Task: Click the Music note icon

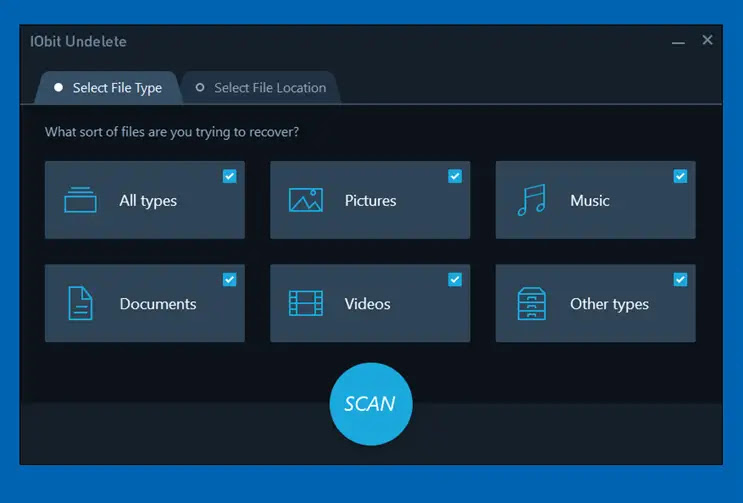Action: point(532,200)
